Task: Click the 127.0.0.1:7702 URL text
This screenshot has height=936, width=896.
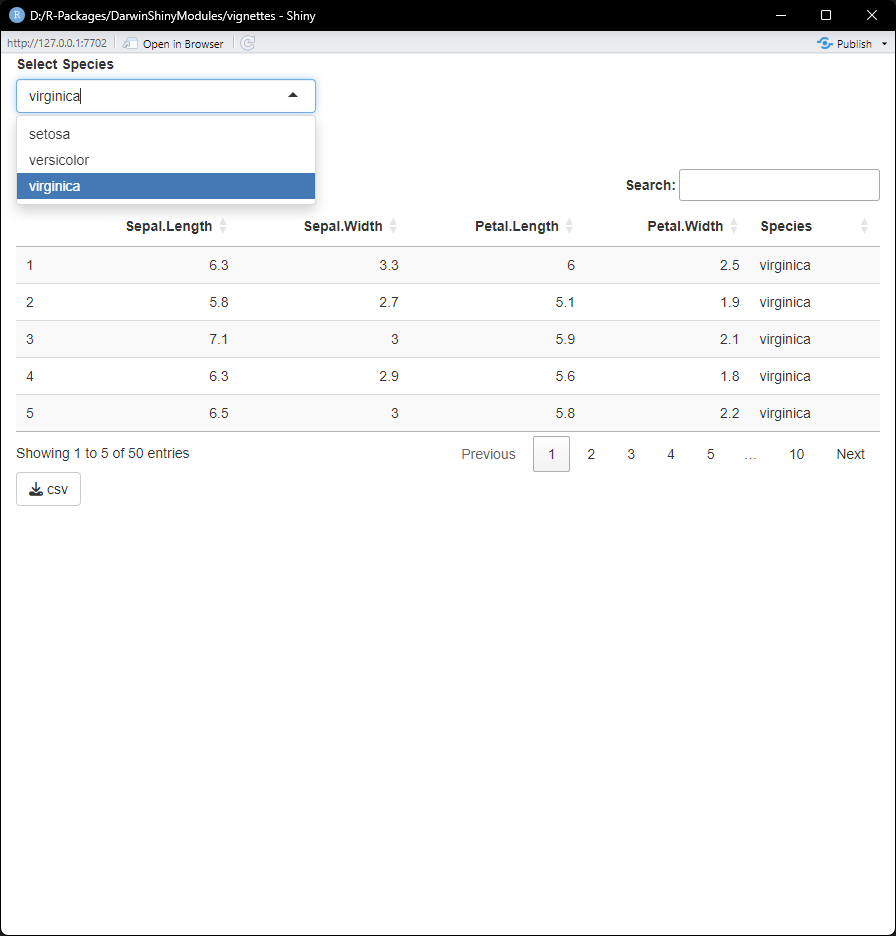Action: tap(57, 43)
